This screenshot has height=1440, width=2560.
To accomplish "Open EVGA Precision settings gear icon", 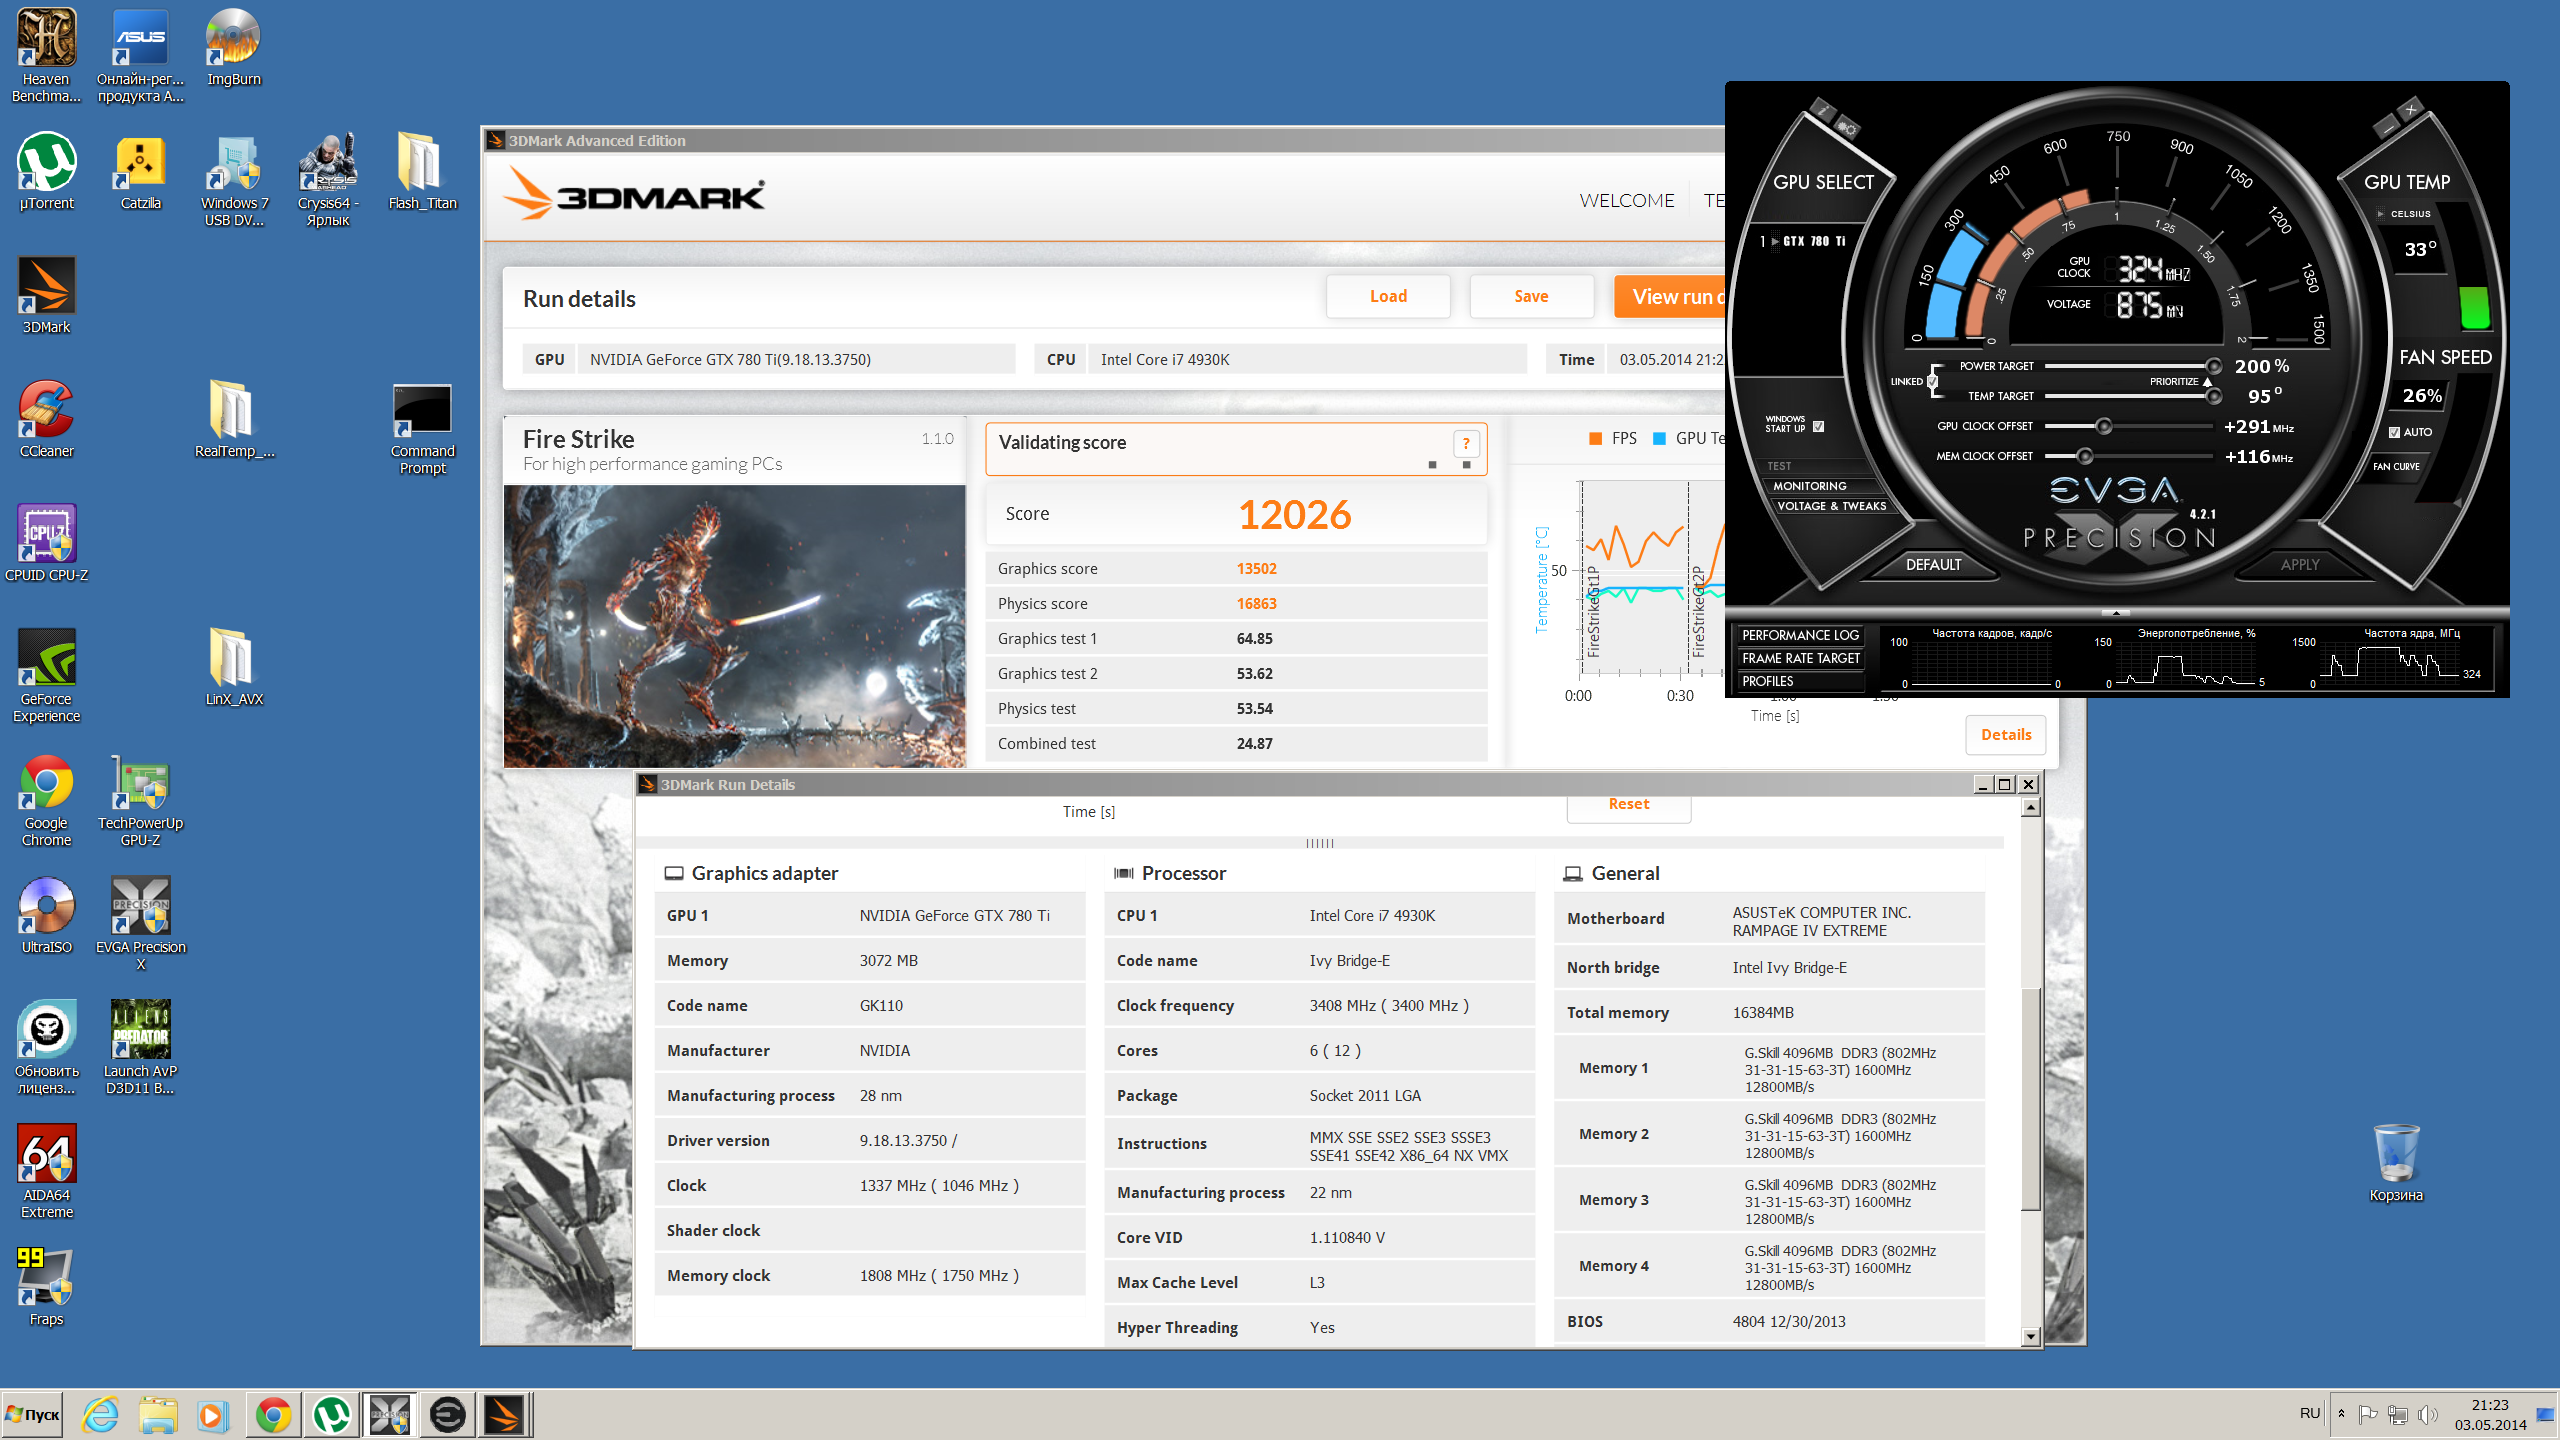I will click(x=1847, y=128).
